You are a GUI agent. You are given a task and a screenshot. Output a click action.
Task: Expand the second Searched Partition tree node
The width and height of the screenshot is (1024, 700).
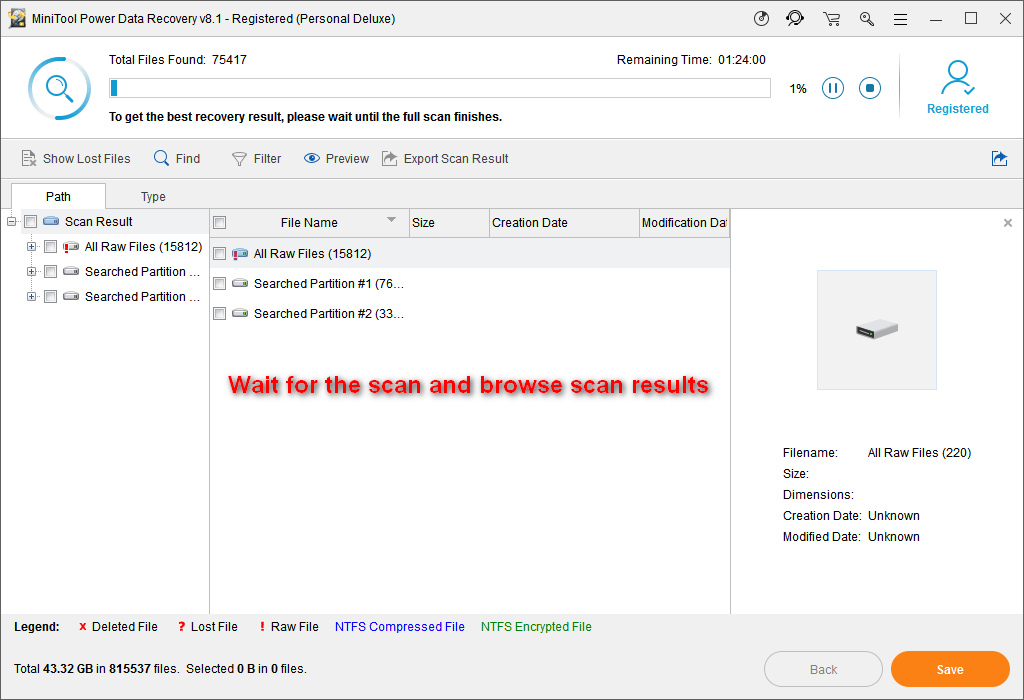pyautogui.click(x=31, y=296)
